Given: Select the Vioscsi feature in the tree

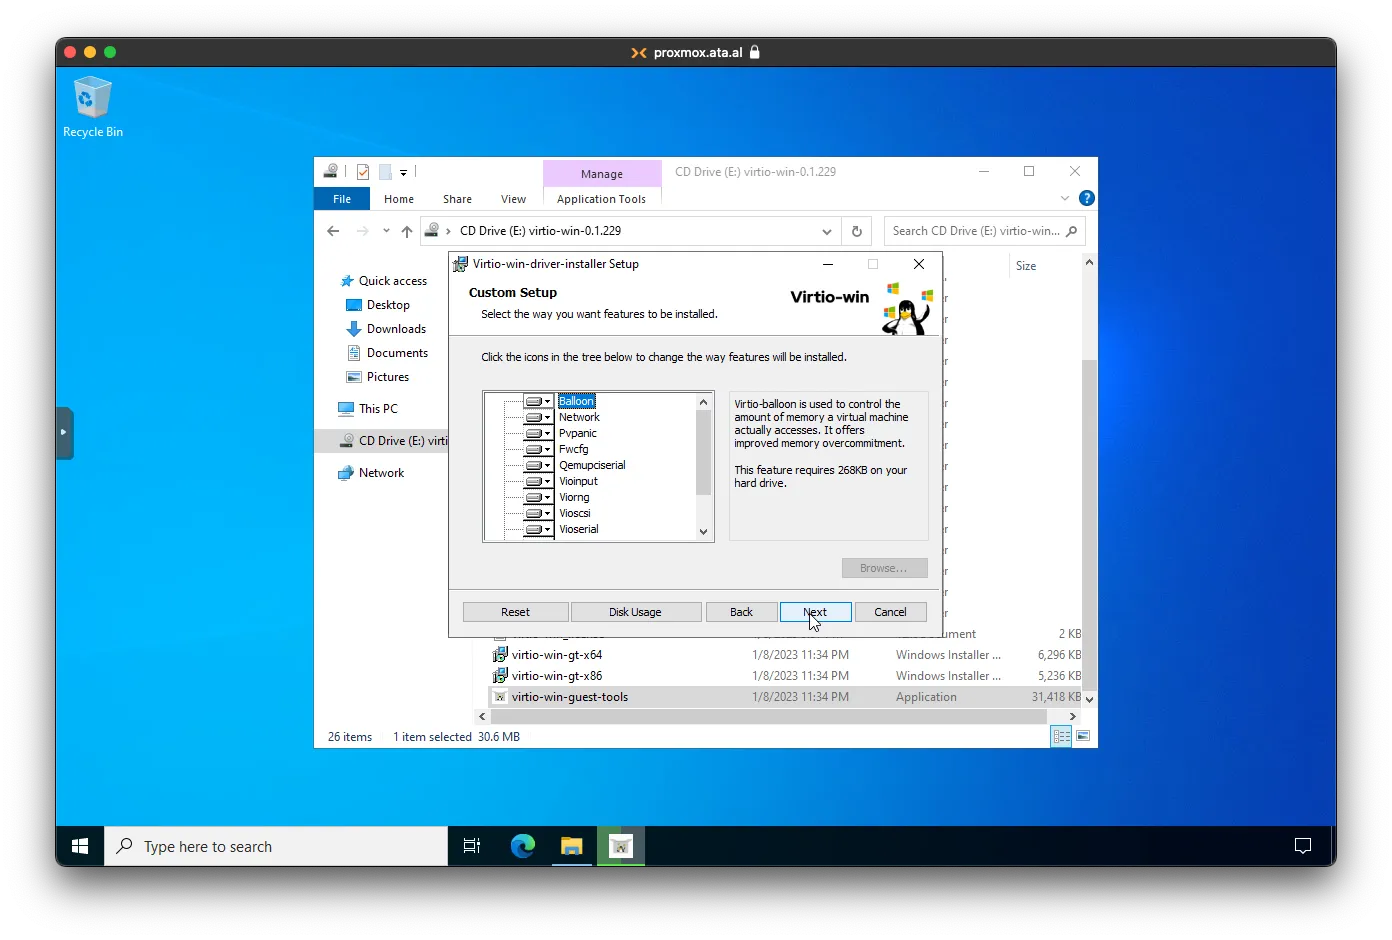Looking at the screenshot, I should tap(575, 513).
